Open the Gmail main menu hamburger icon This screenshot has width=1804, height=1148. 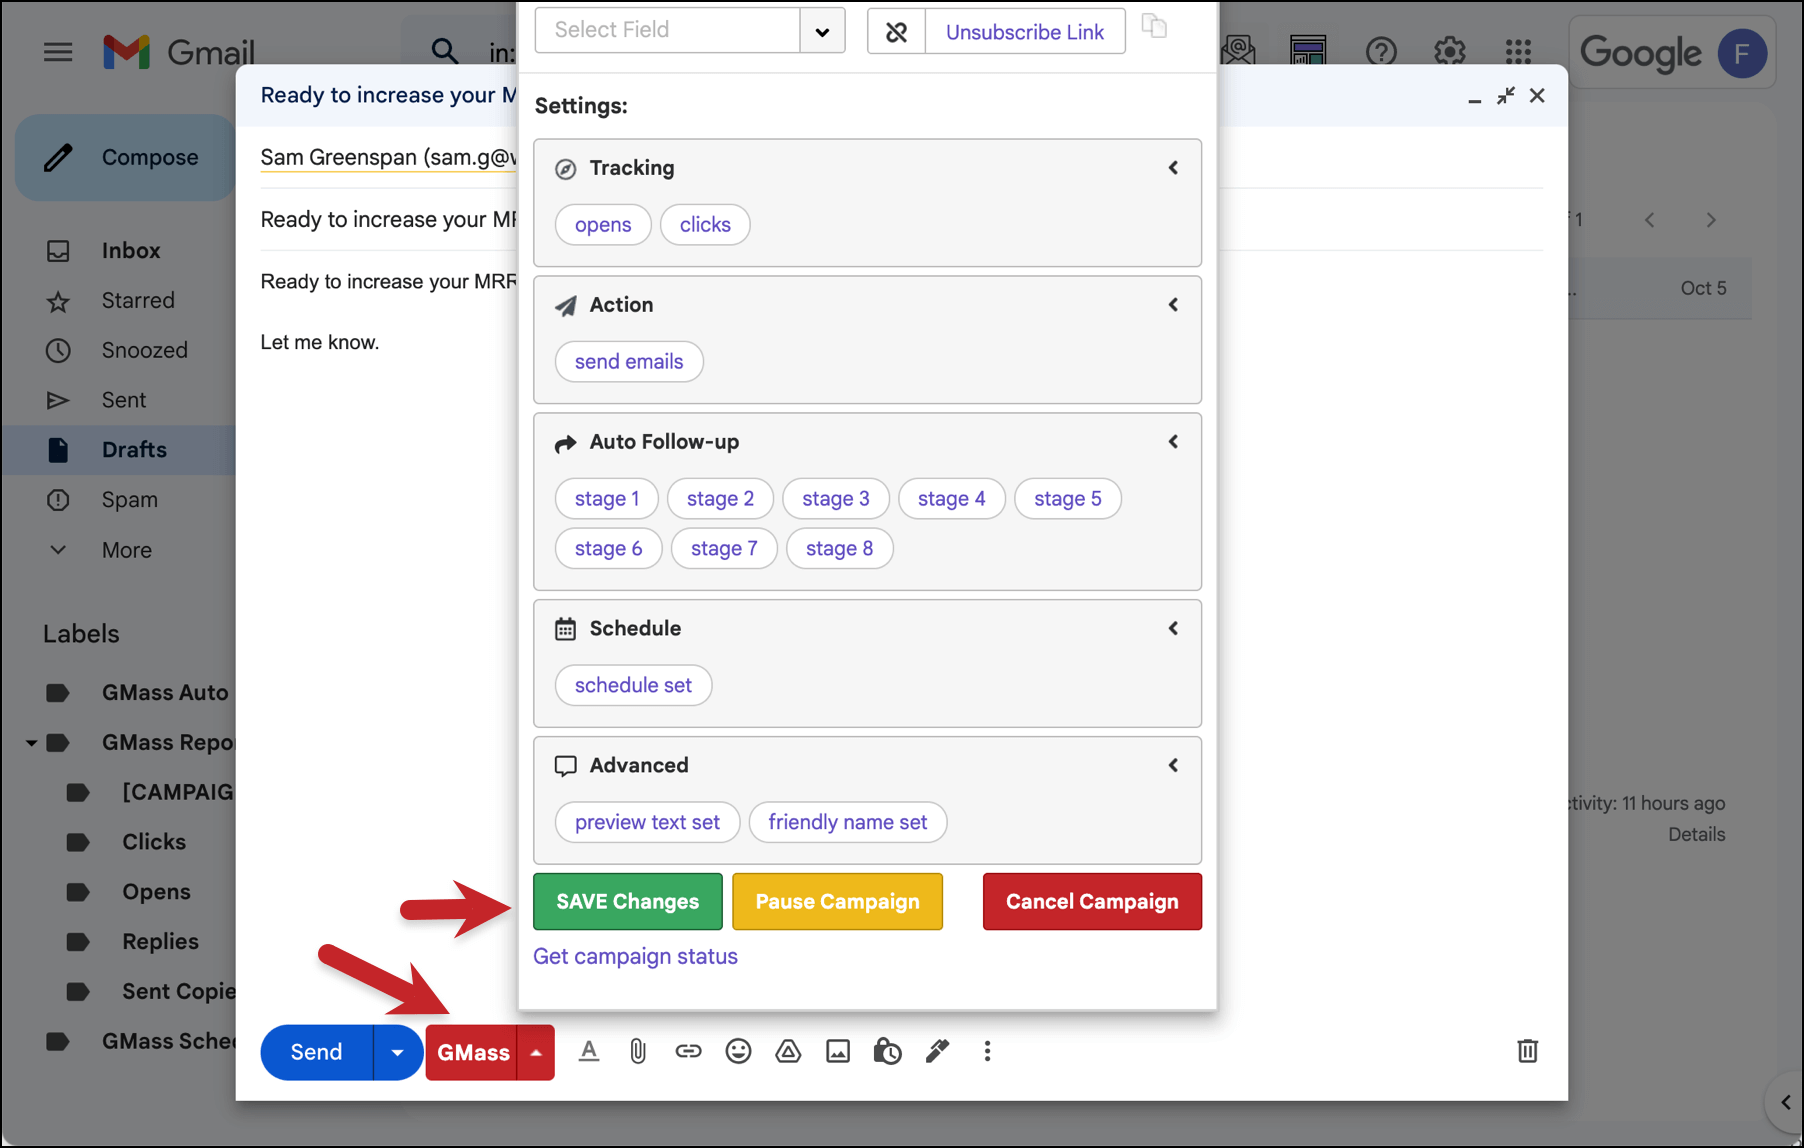point(58,52)
